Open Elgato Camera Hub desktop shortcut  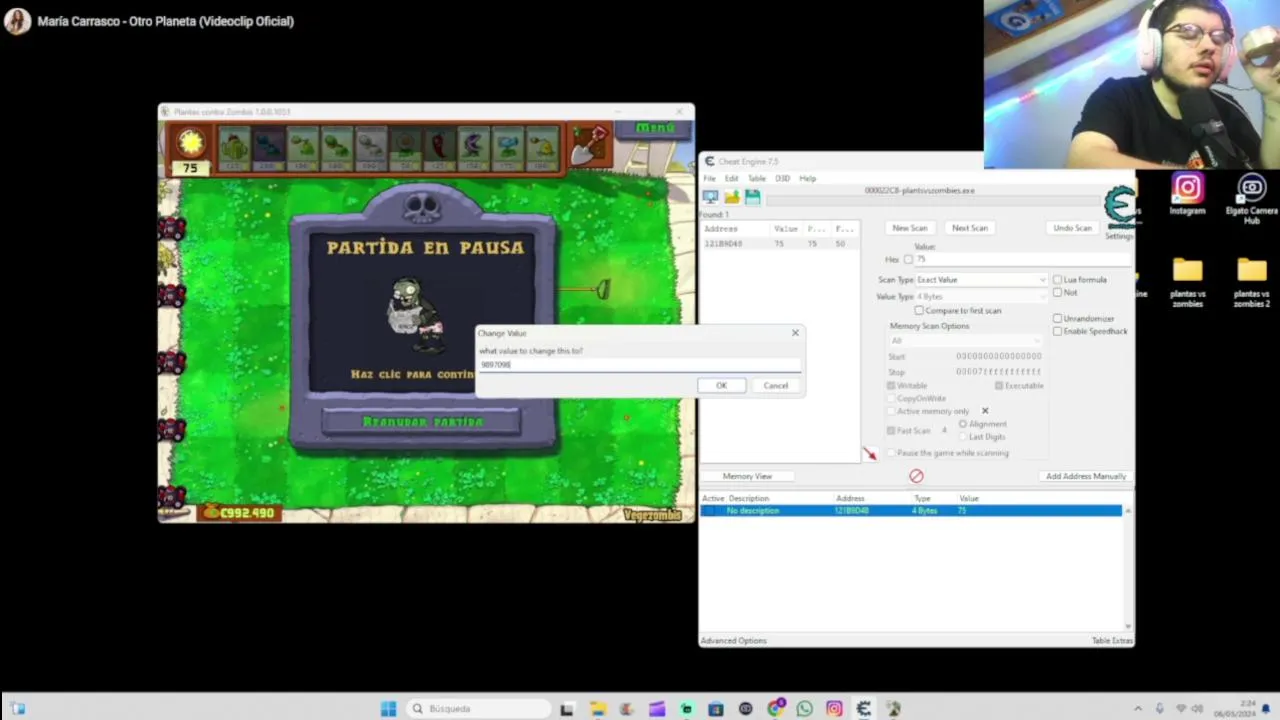pyautogui.click(x=1251, y=198)
